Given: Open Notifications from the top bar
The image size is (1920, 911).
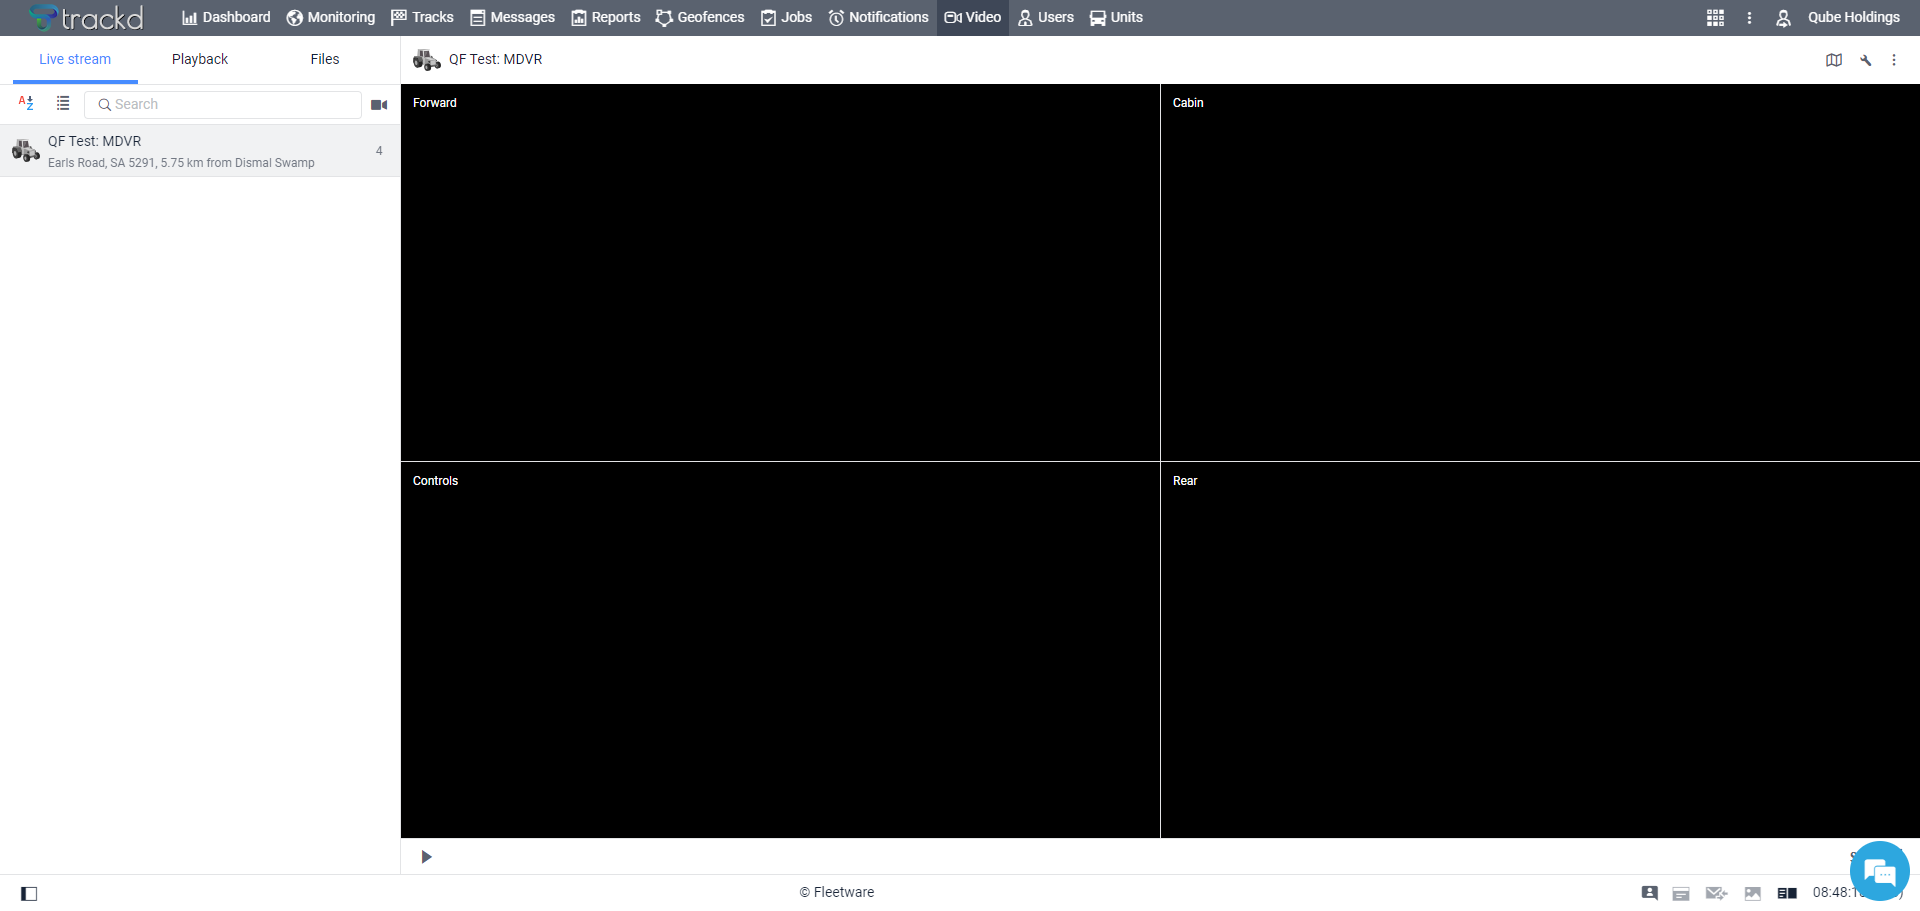Looking at the screenshot, I should pos(879,17).
